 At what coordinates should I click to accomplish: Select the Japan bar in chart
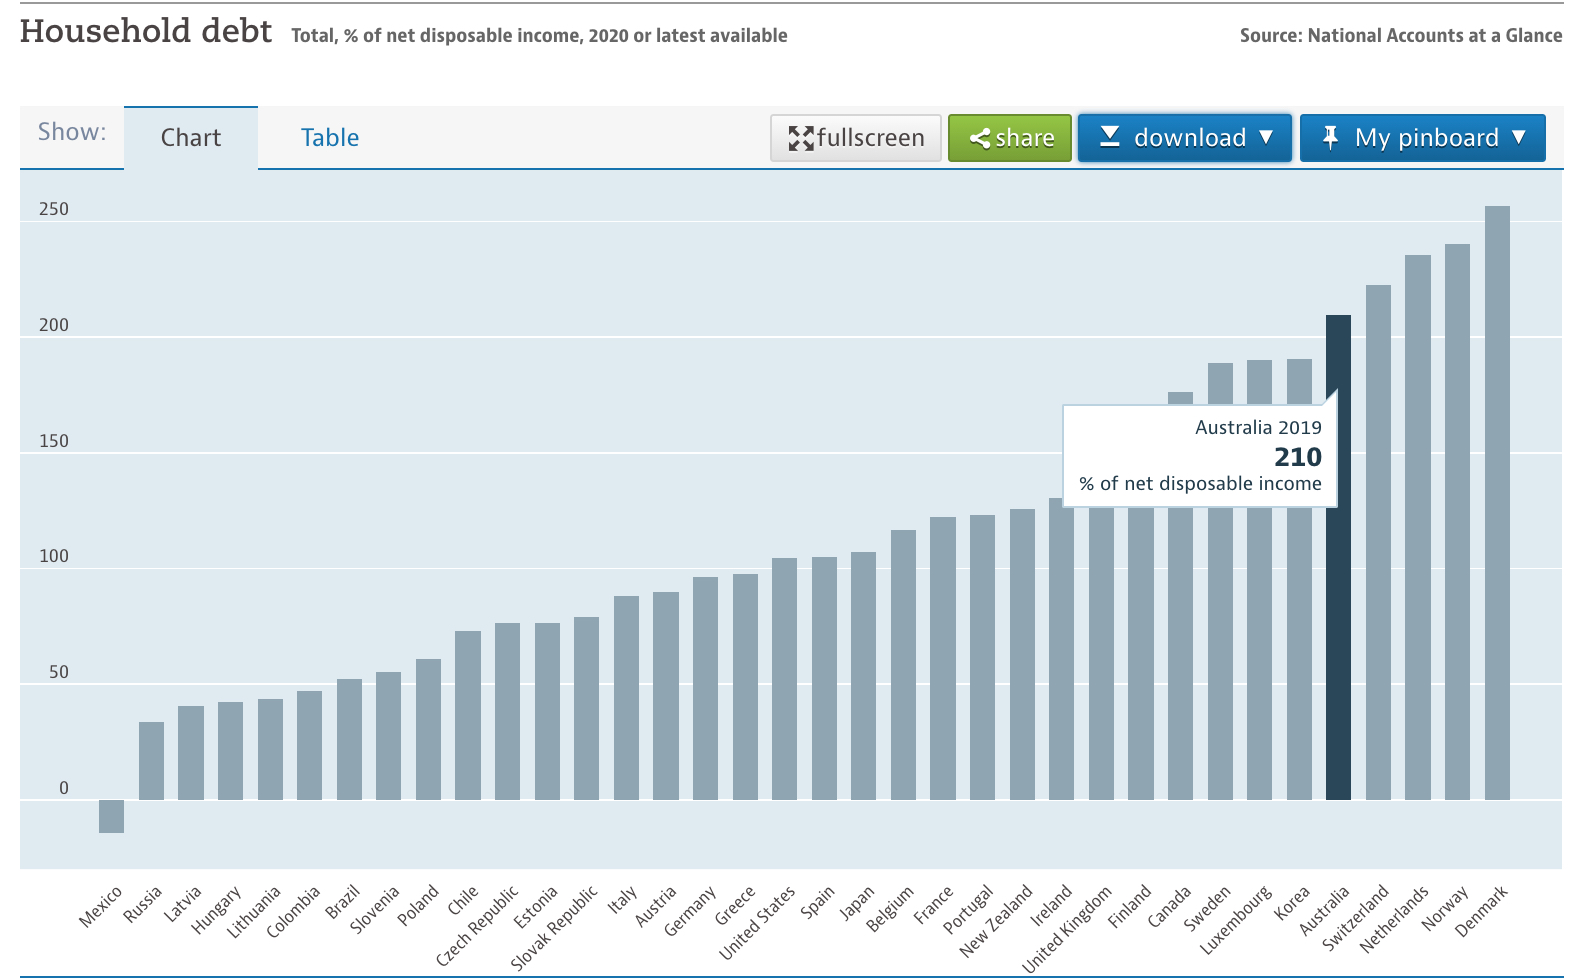click(x=863, y=676)
